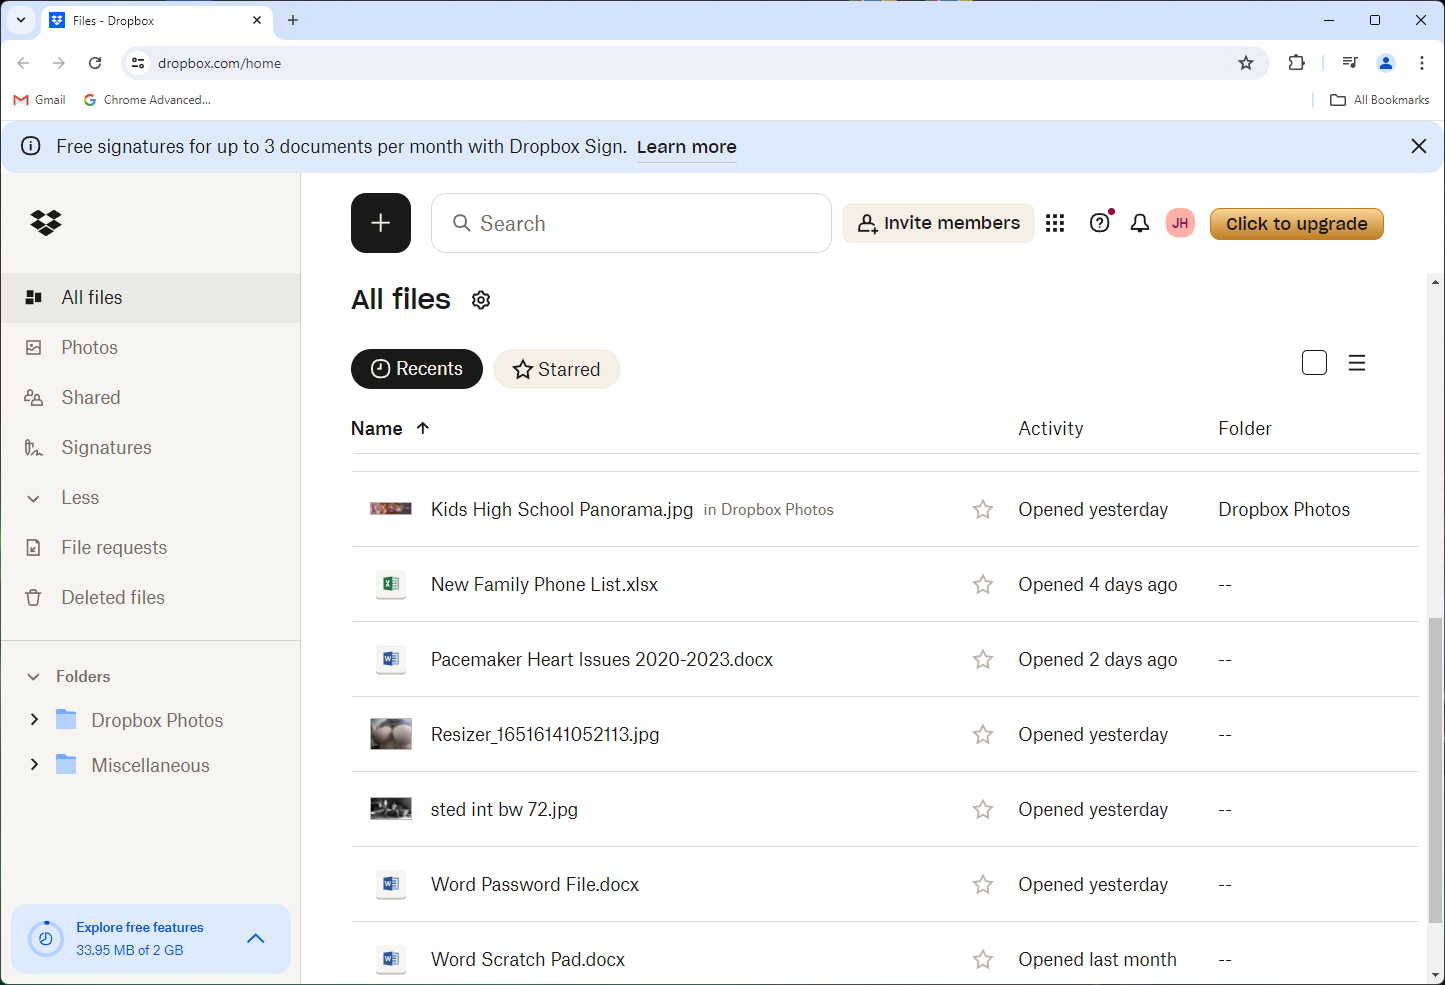Star Kids High School Panorama.jpg
Viewport: 1445px width, 985px height.
point(983,509)
